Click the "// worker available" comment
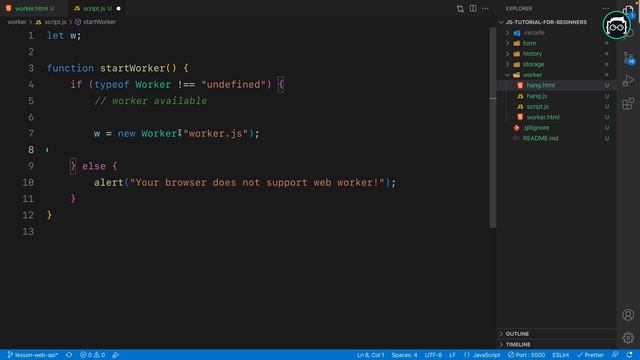This screenshot has width=640, height=360. pos(151,101)
